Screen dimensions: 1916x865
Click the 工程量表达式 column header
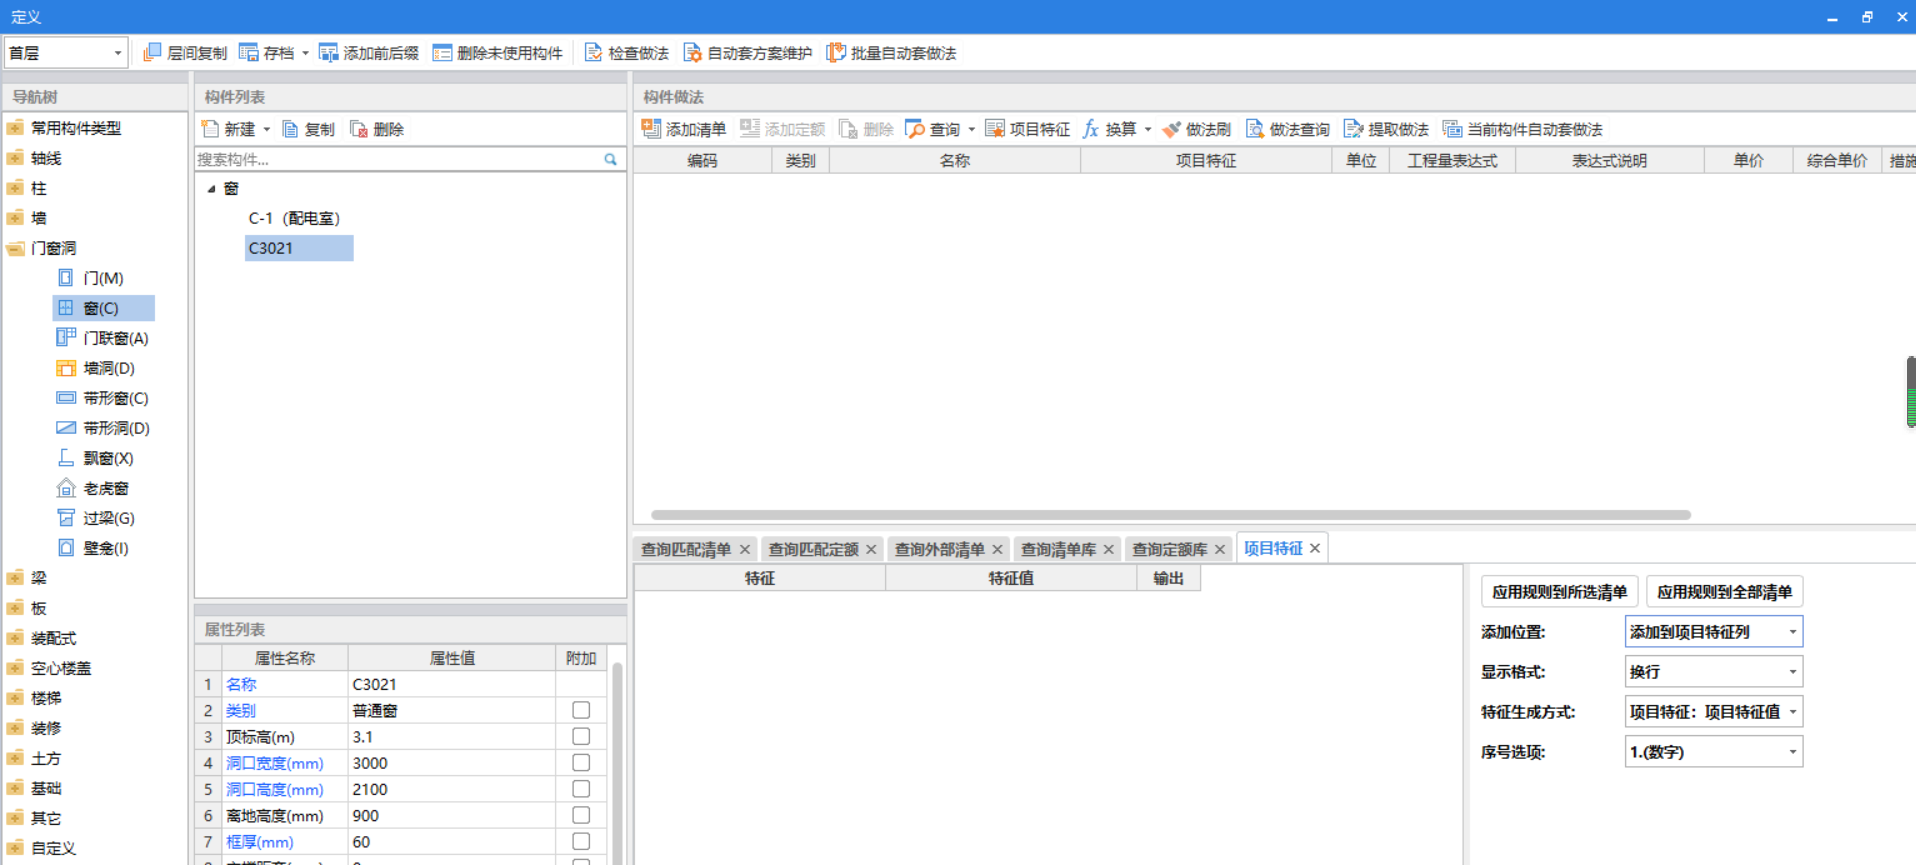[1452, 160]
